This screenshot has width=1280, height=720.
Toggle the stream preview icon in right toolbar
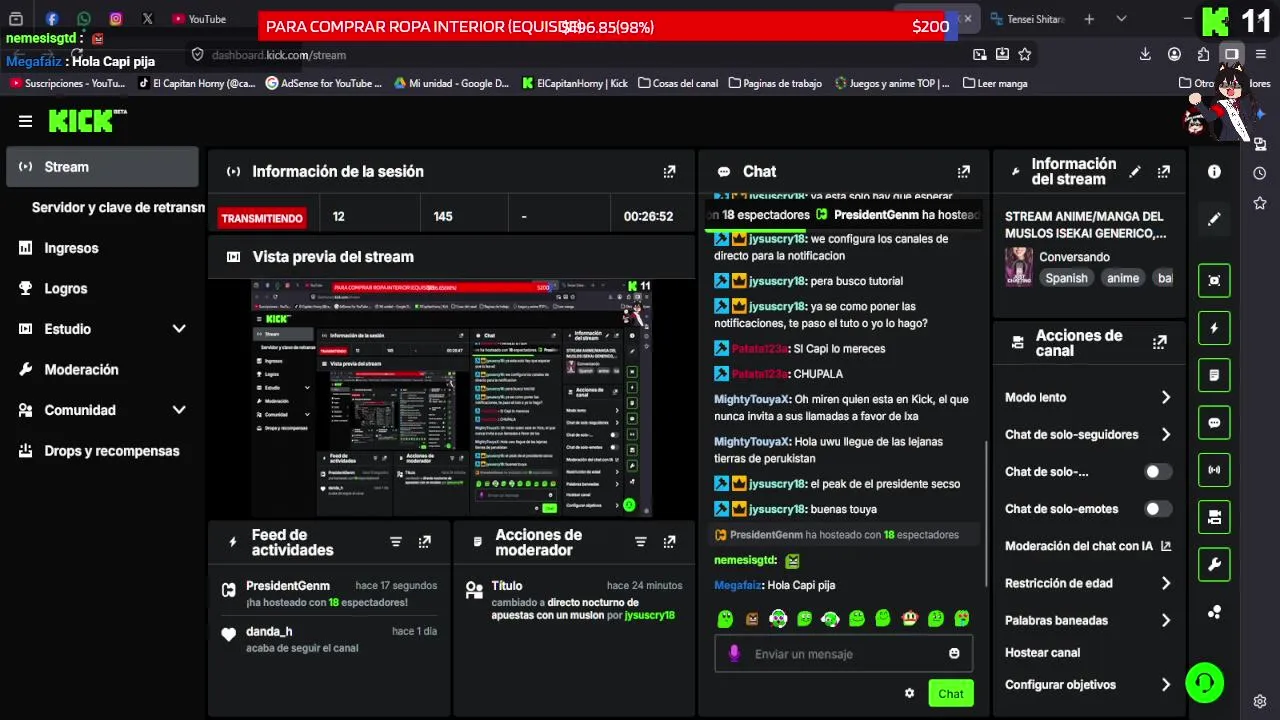[1214, 280]
